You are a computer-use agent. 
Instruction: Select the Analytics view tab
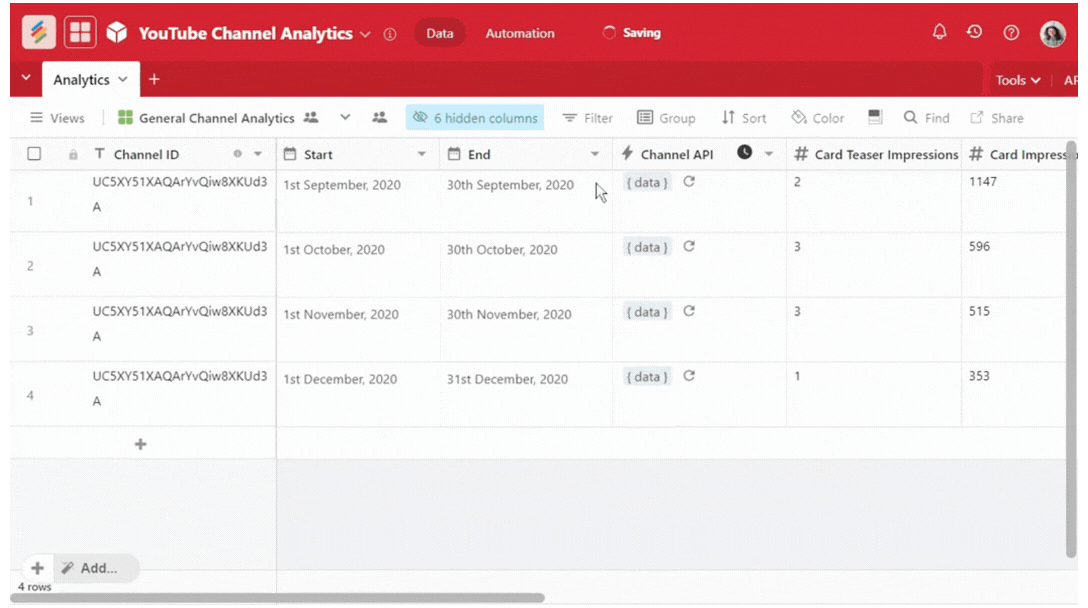pyautogui.click(x=82, y=79)
